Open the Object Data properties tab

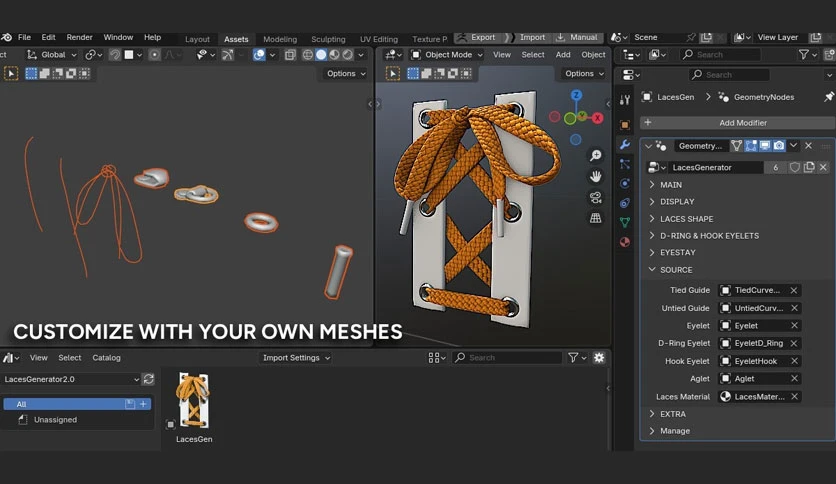pyautogui.click(x=625, y=222)
